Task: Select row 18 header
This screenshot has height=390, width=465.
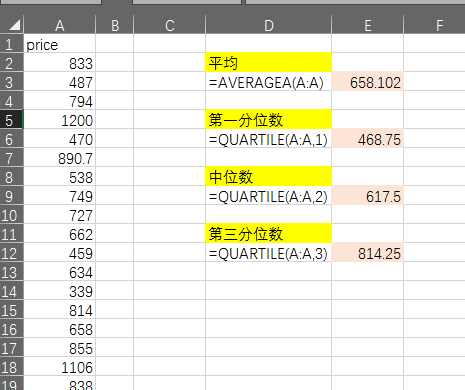Action: 12,366
